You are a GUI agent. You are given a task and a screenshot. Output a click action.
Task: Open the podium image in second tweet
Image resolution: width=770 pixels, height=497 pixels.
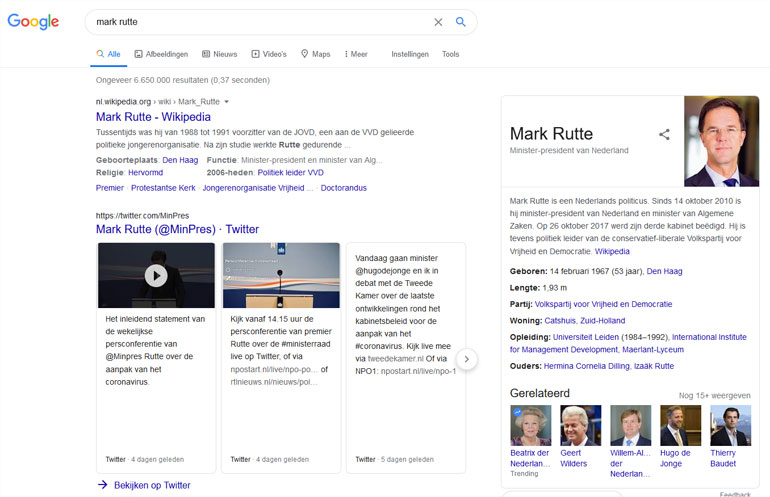pos(281,275)
